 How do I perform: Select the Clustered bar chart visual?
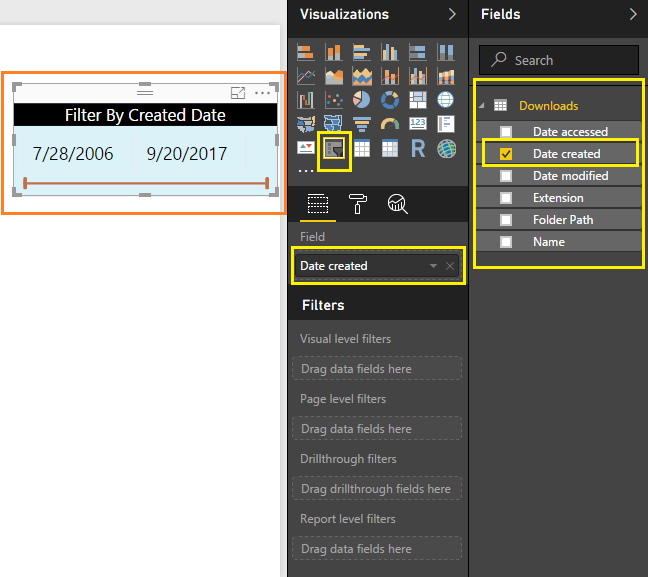pyautogui.click(x=362, y=52)
